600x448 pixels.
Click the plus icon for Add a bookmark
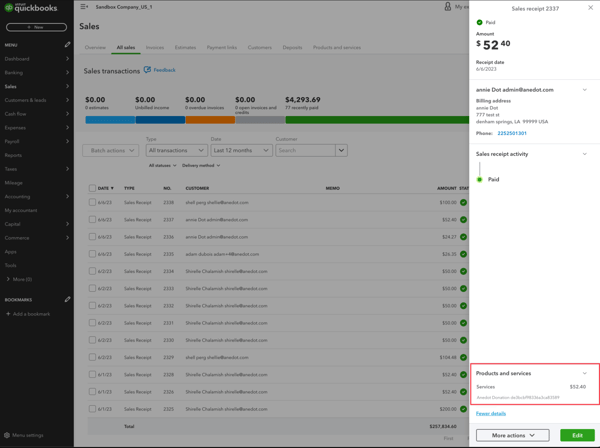click(8, 314)
